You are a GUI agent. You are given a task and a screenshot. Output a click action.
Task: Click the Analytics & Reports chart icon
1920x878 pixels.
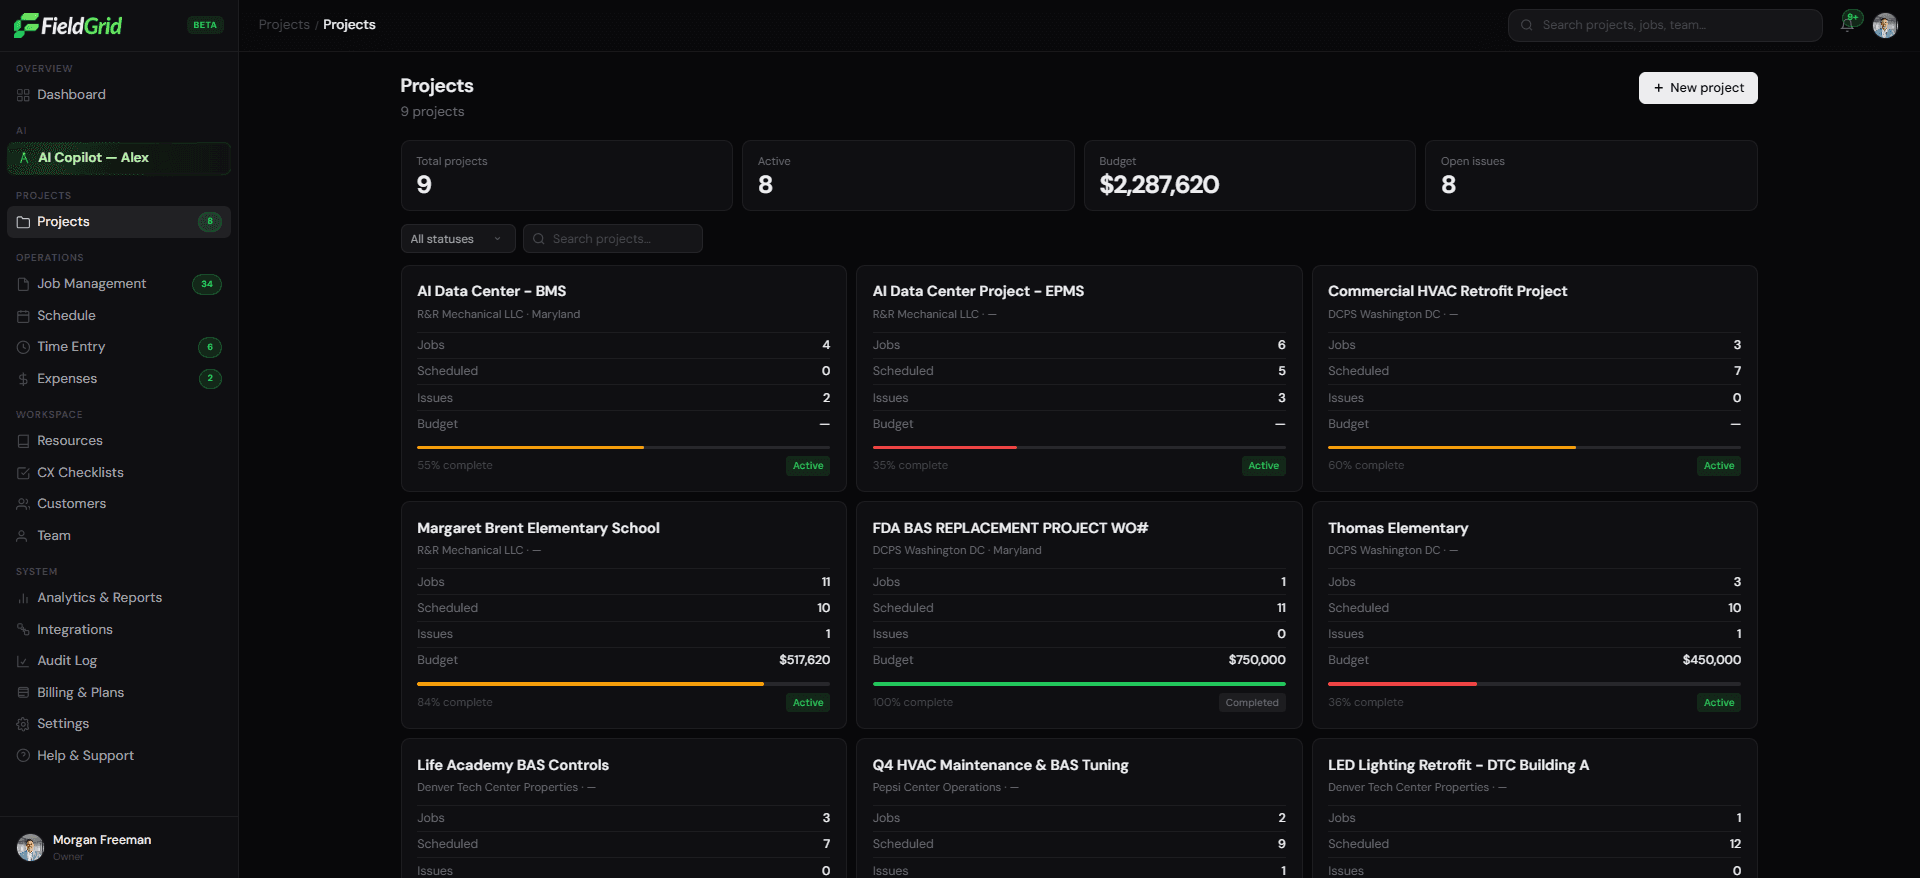pos(23,598)
